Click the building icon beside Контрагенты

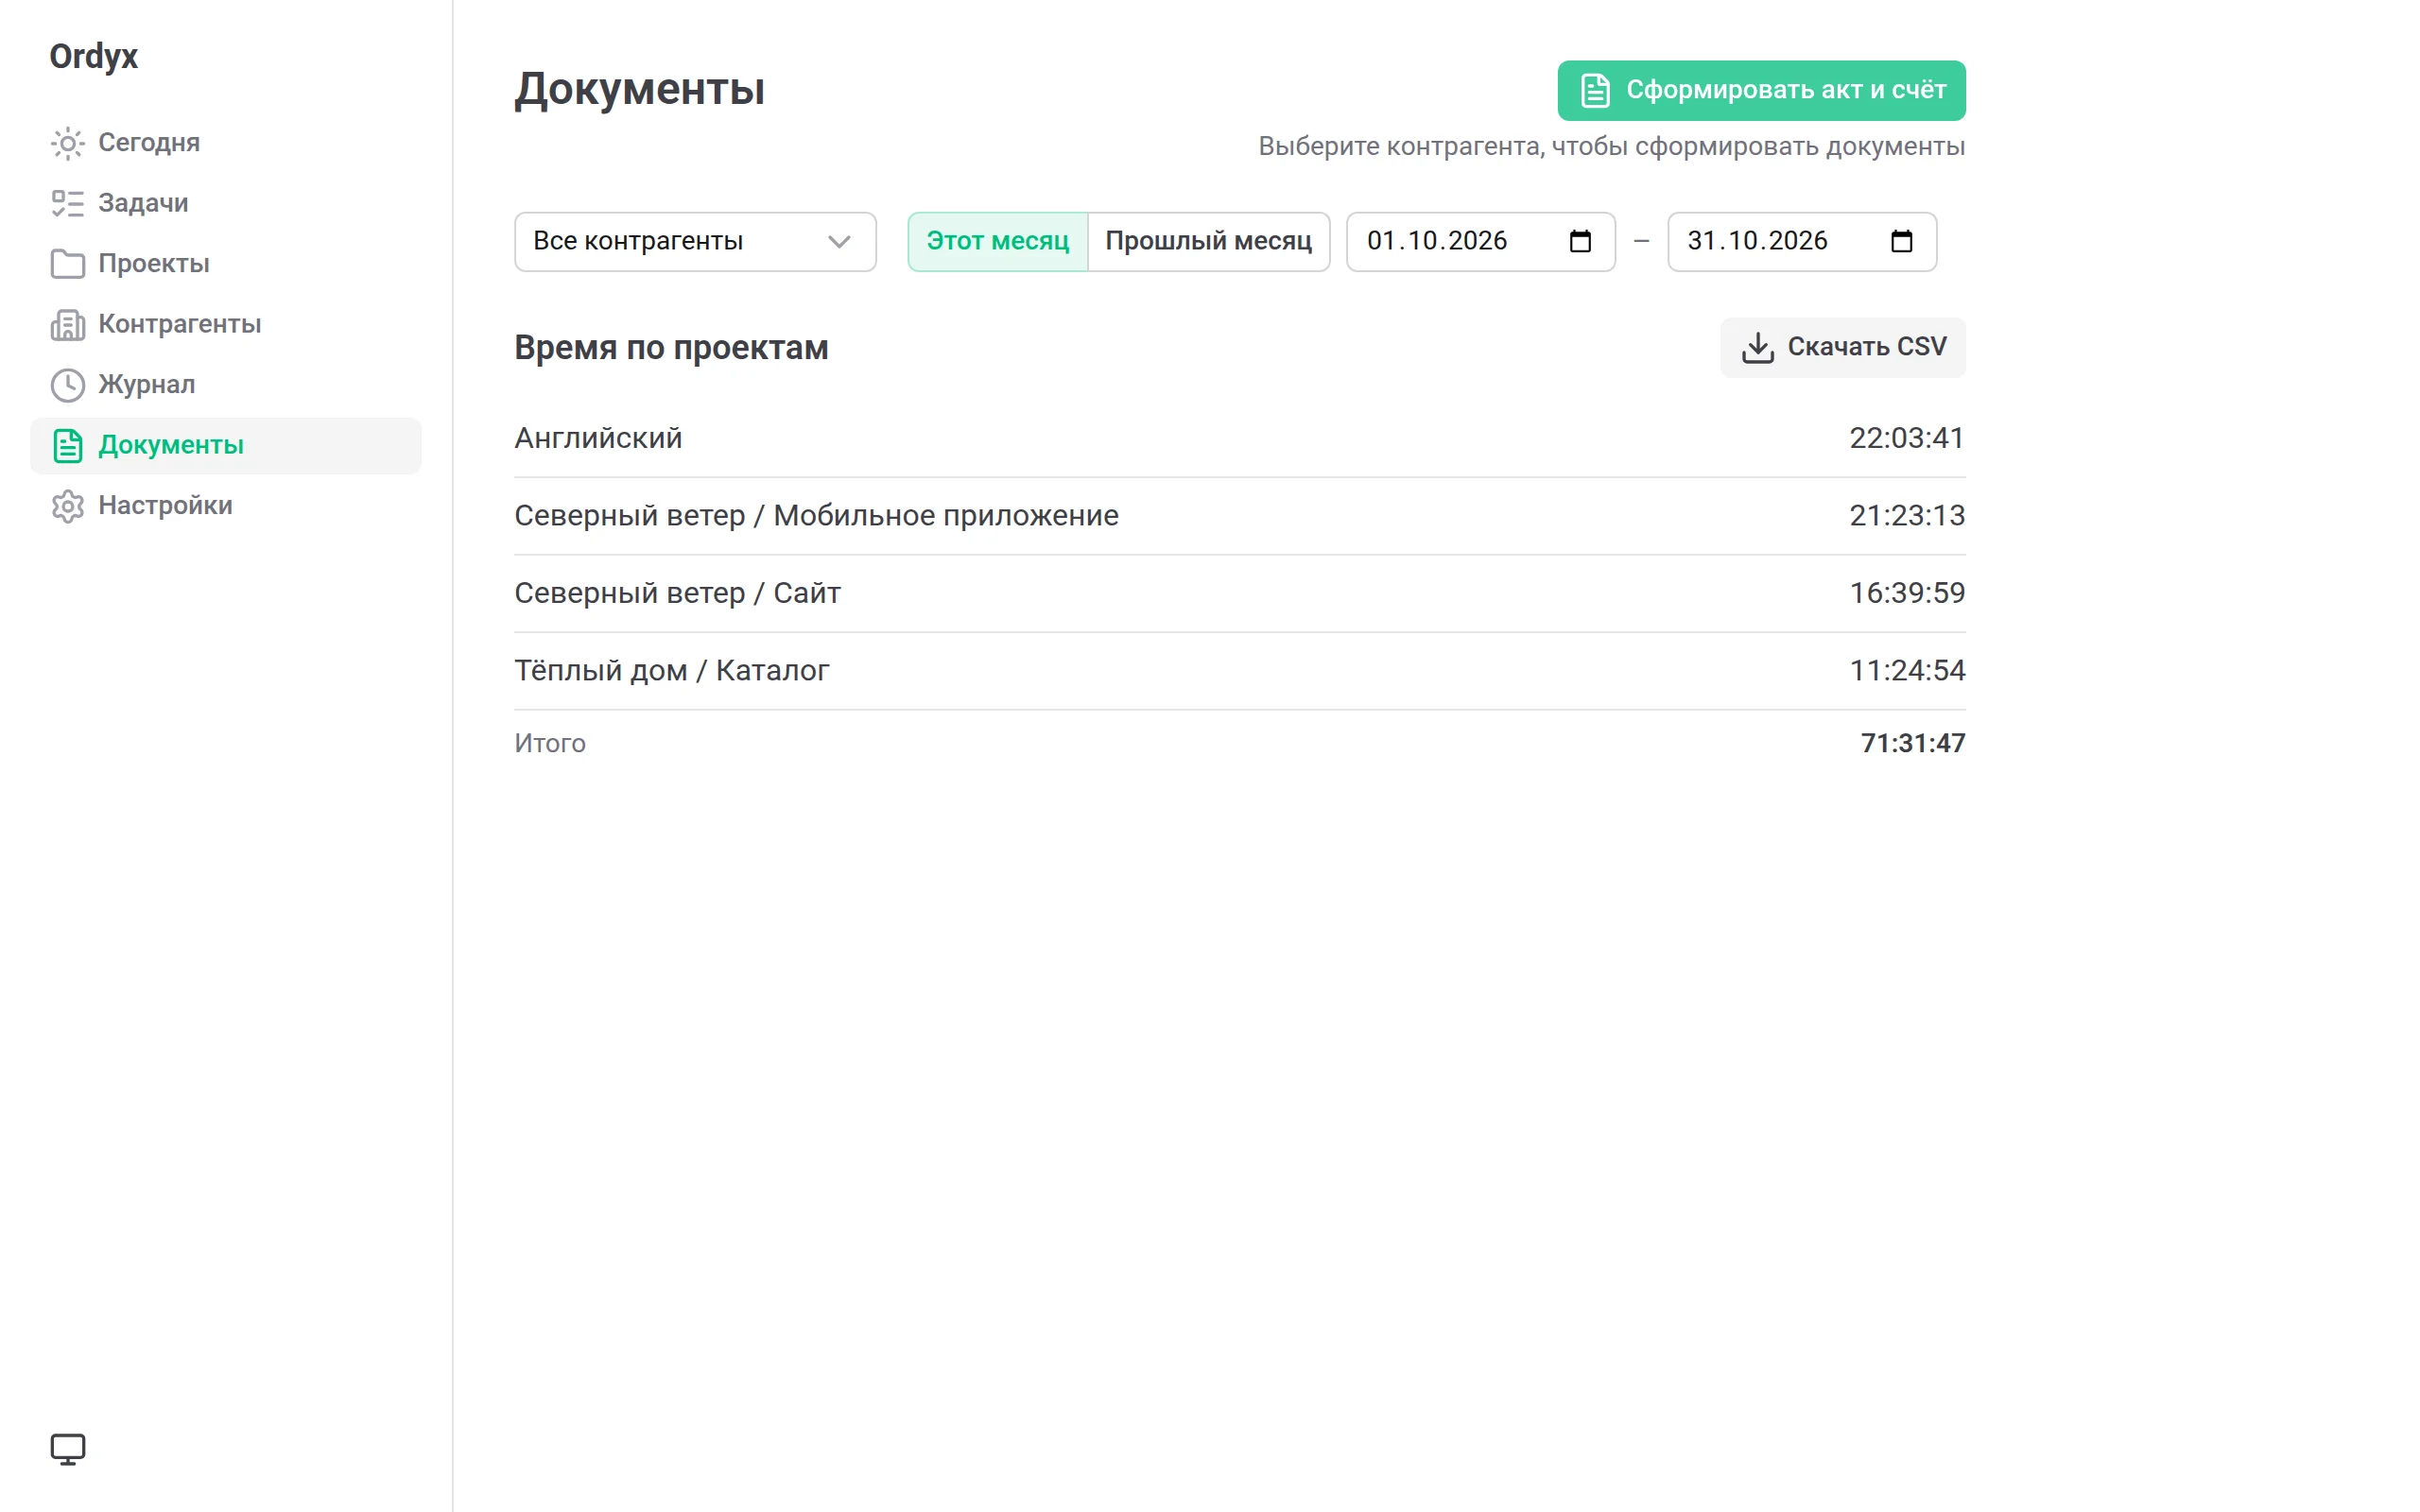(68, 325)
